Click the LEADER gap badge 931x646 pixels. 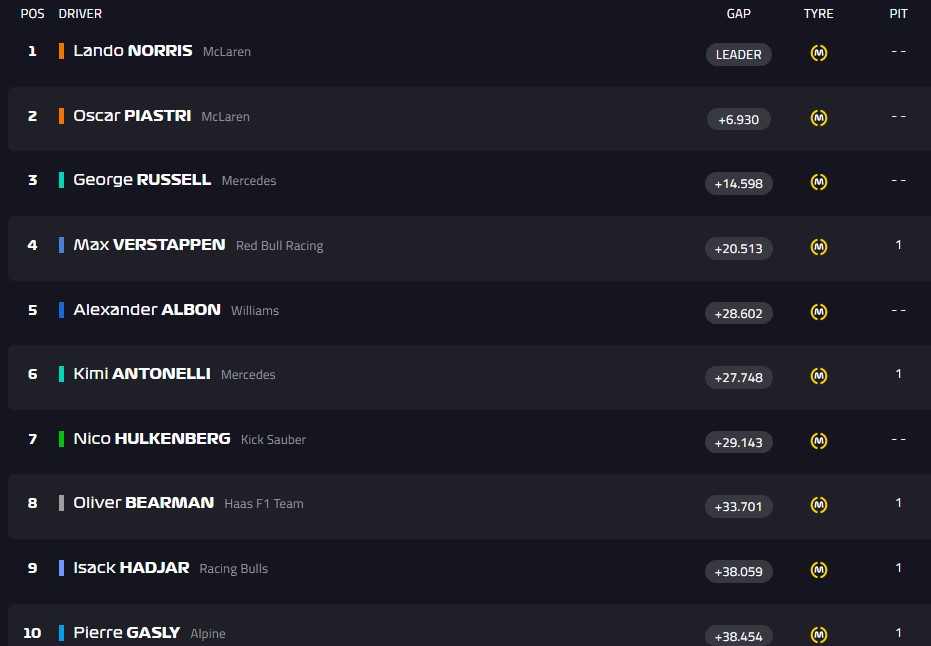tap(738, 55)
